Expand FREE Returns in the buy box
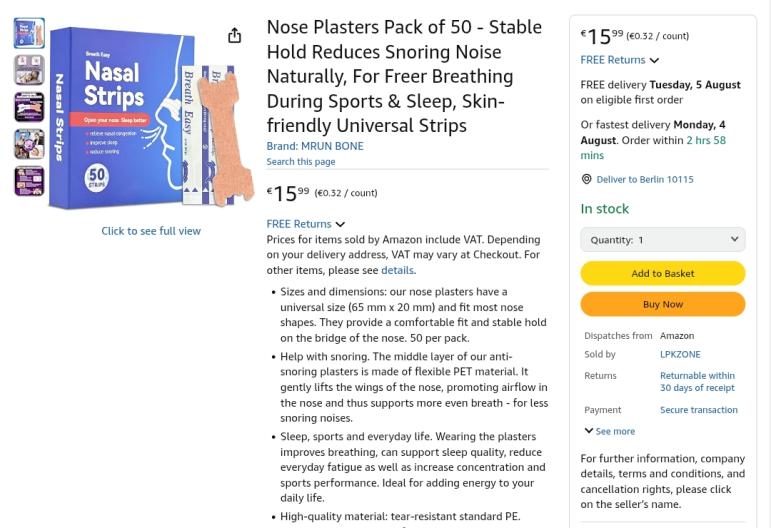The height and width of the screenshot is (528, 771). point(619,60)
